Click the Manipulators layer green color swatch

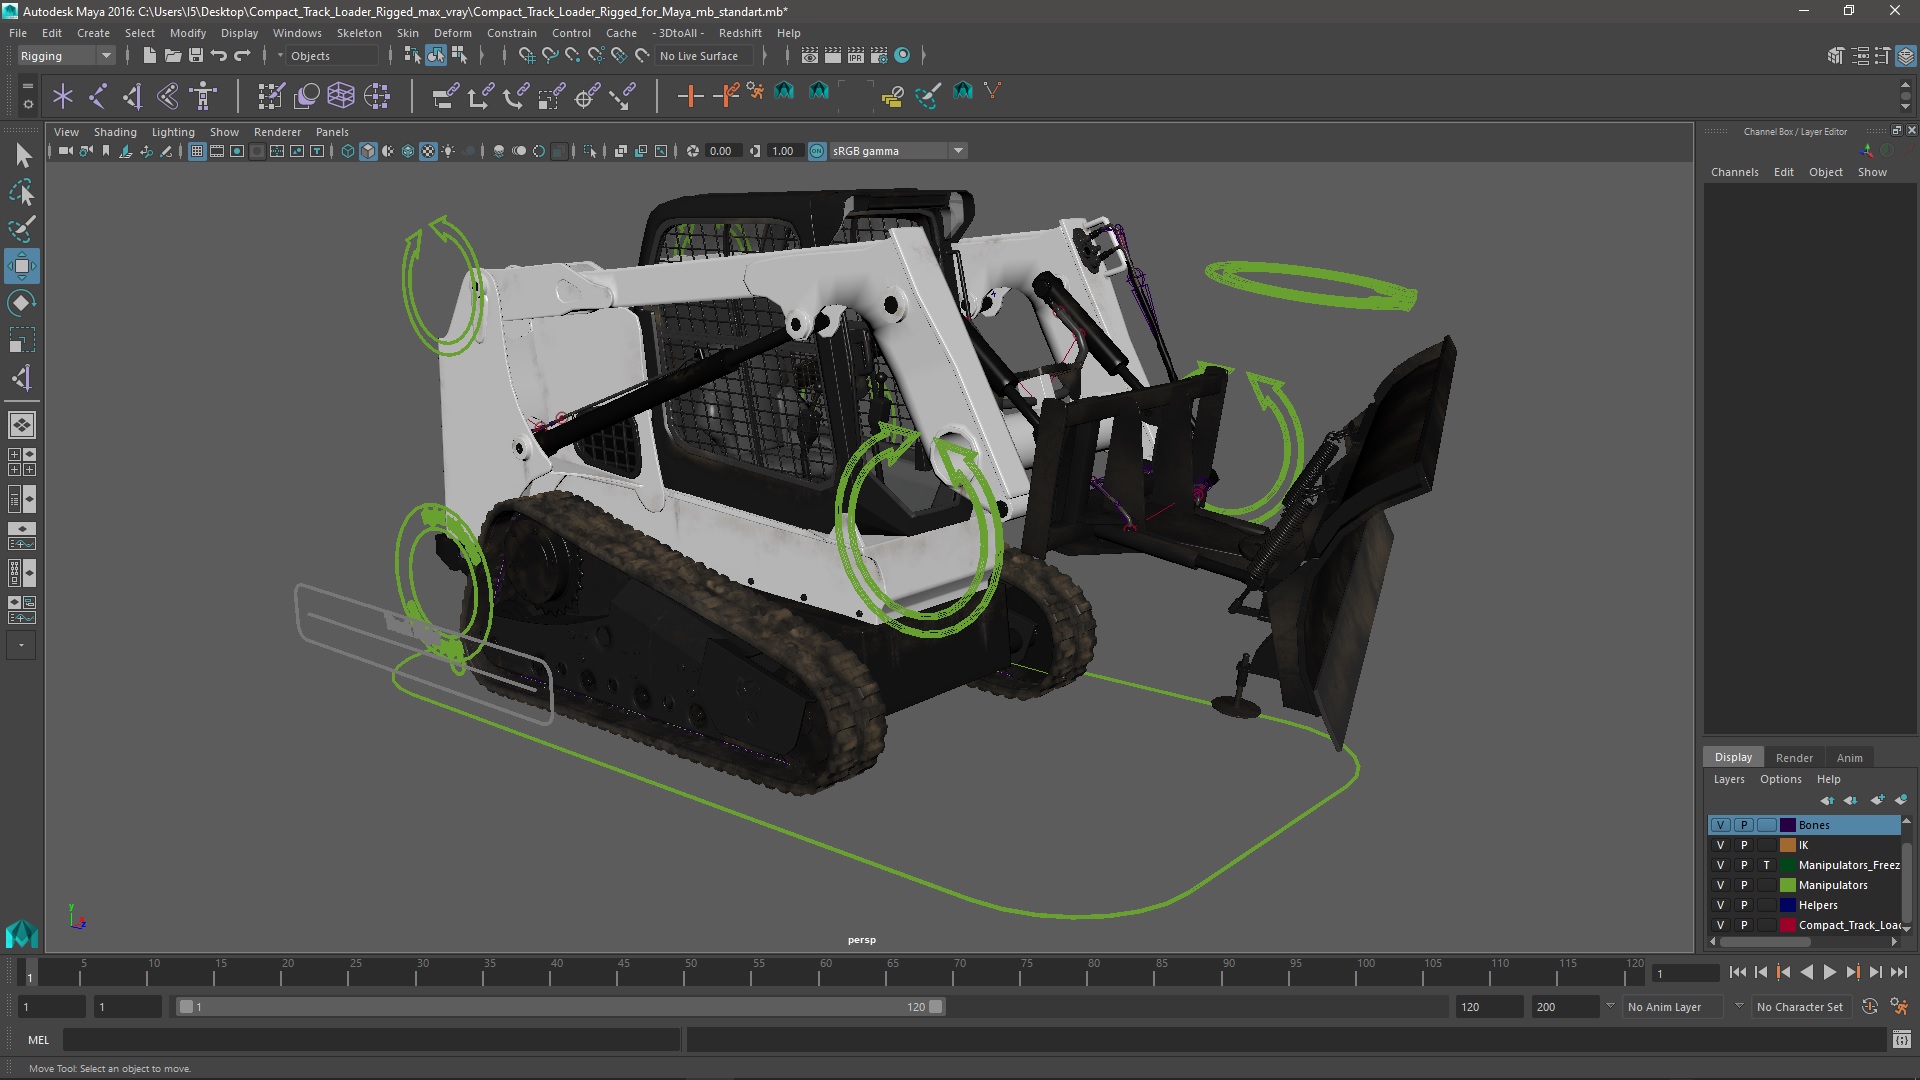pos(1788,885)
